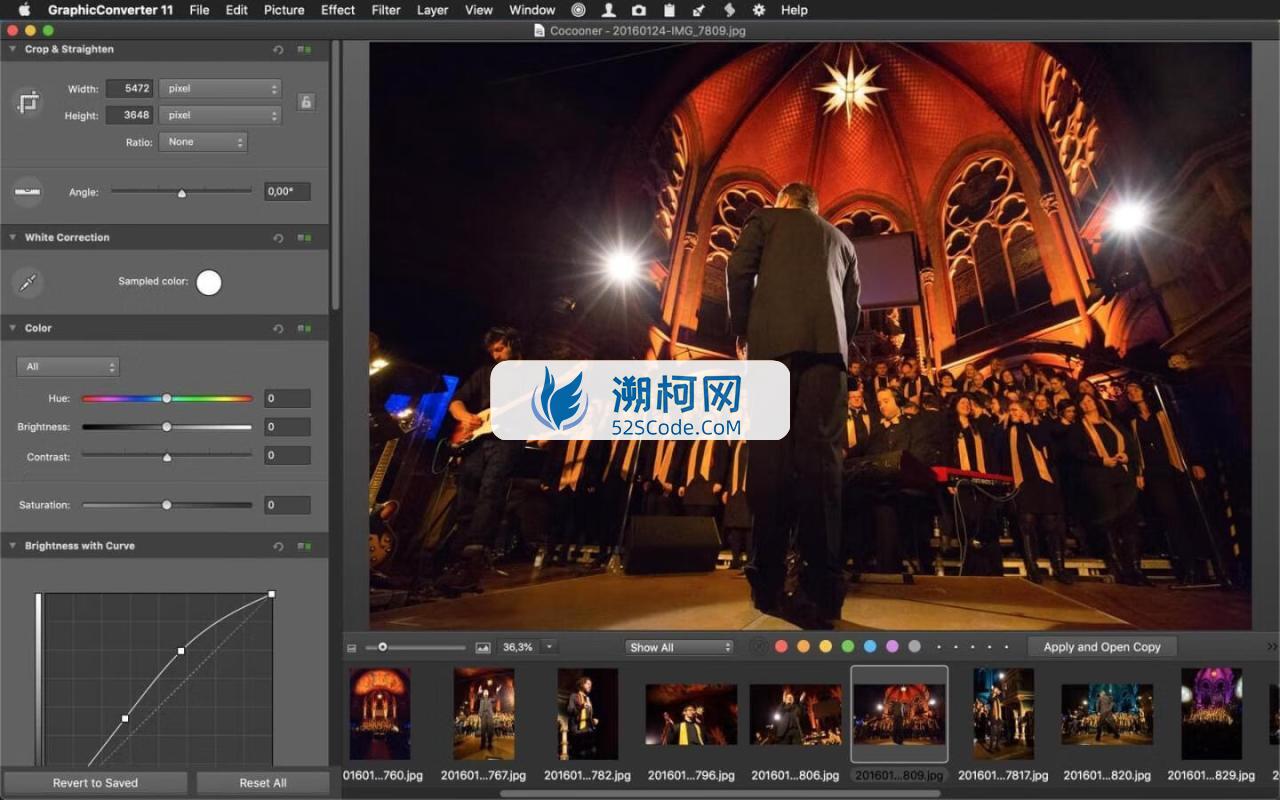Apply the red color label
This screenshot has width=1280, height=800.
click(x=782, y=647)
